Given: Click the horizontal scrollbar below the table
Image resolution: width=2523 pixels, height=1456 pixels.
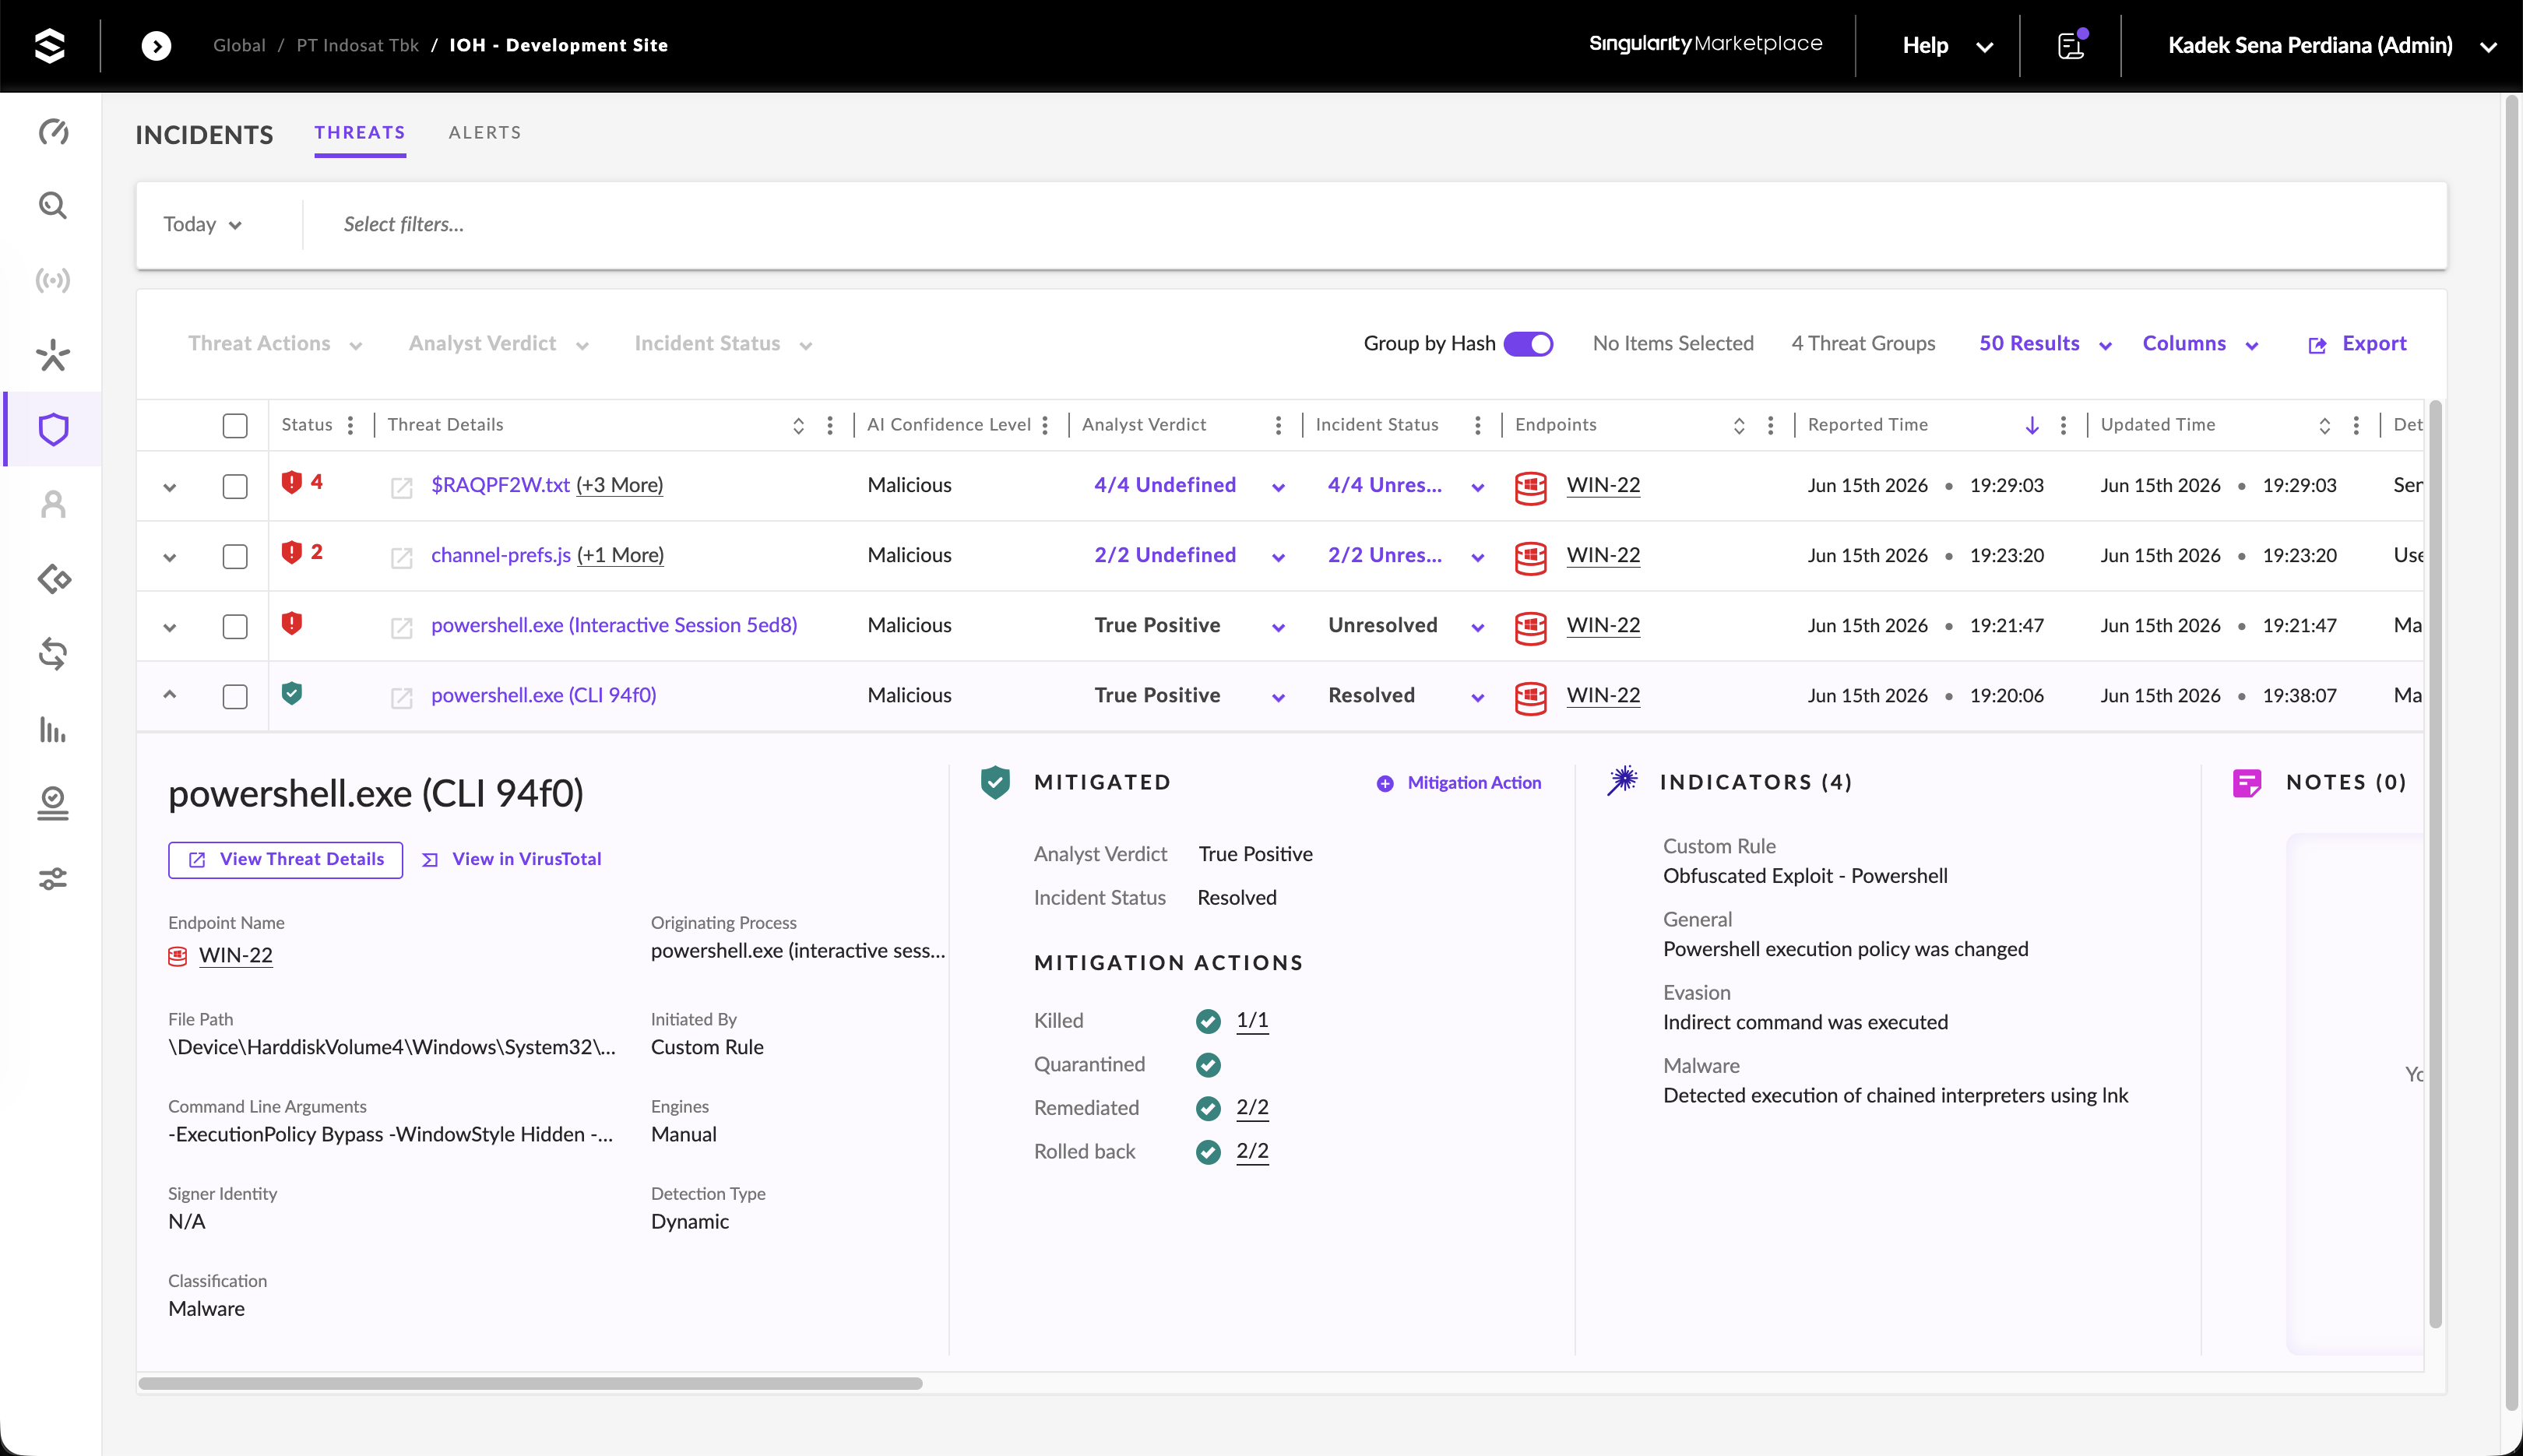Looking at the screenshot, I should [x=530, y=1383].
